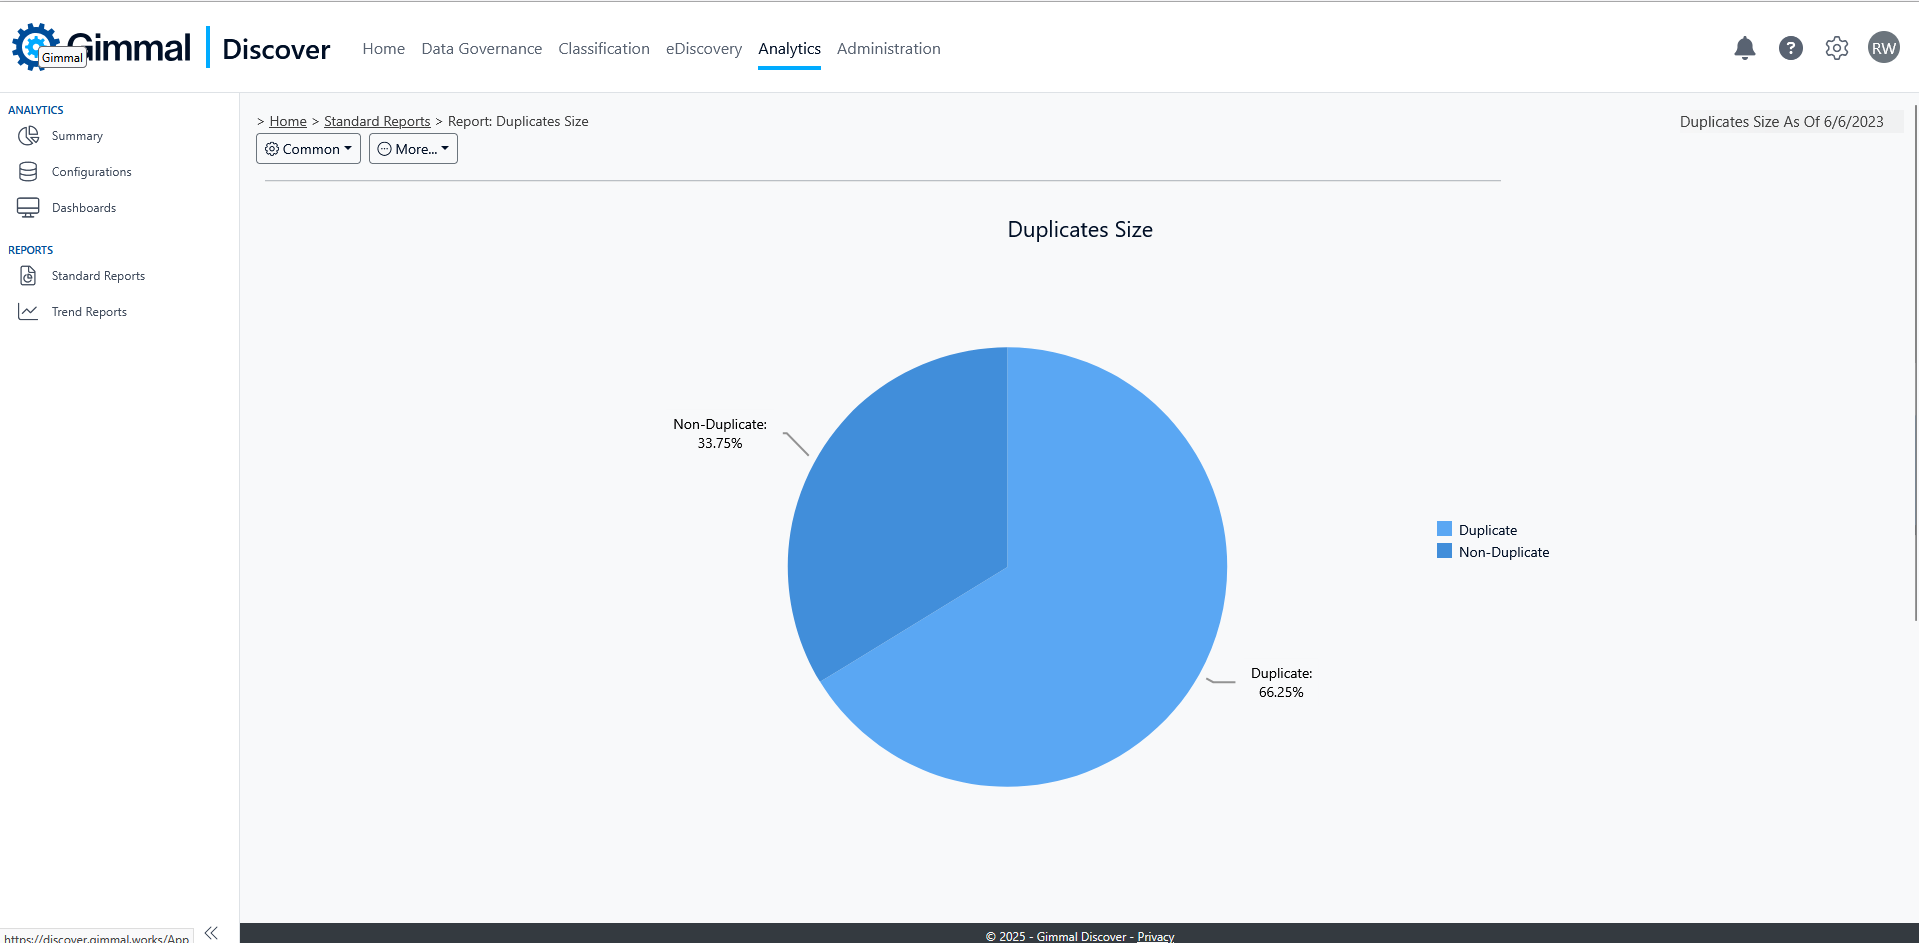Click the Trend Reports line chart icon

coord(28,312)
